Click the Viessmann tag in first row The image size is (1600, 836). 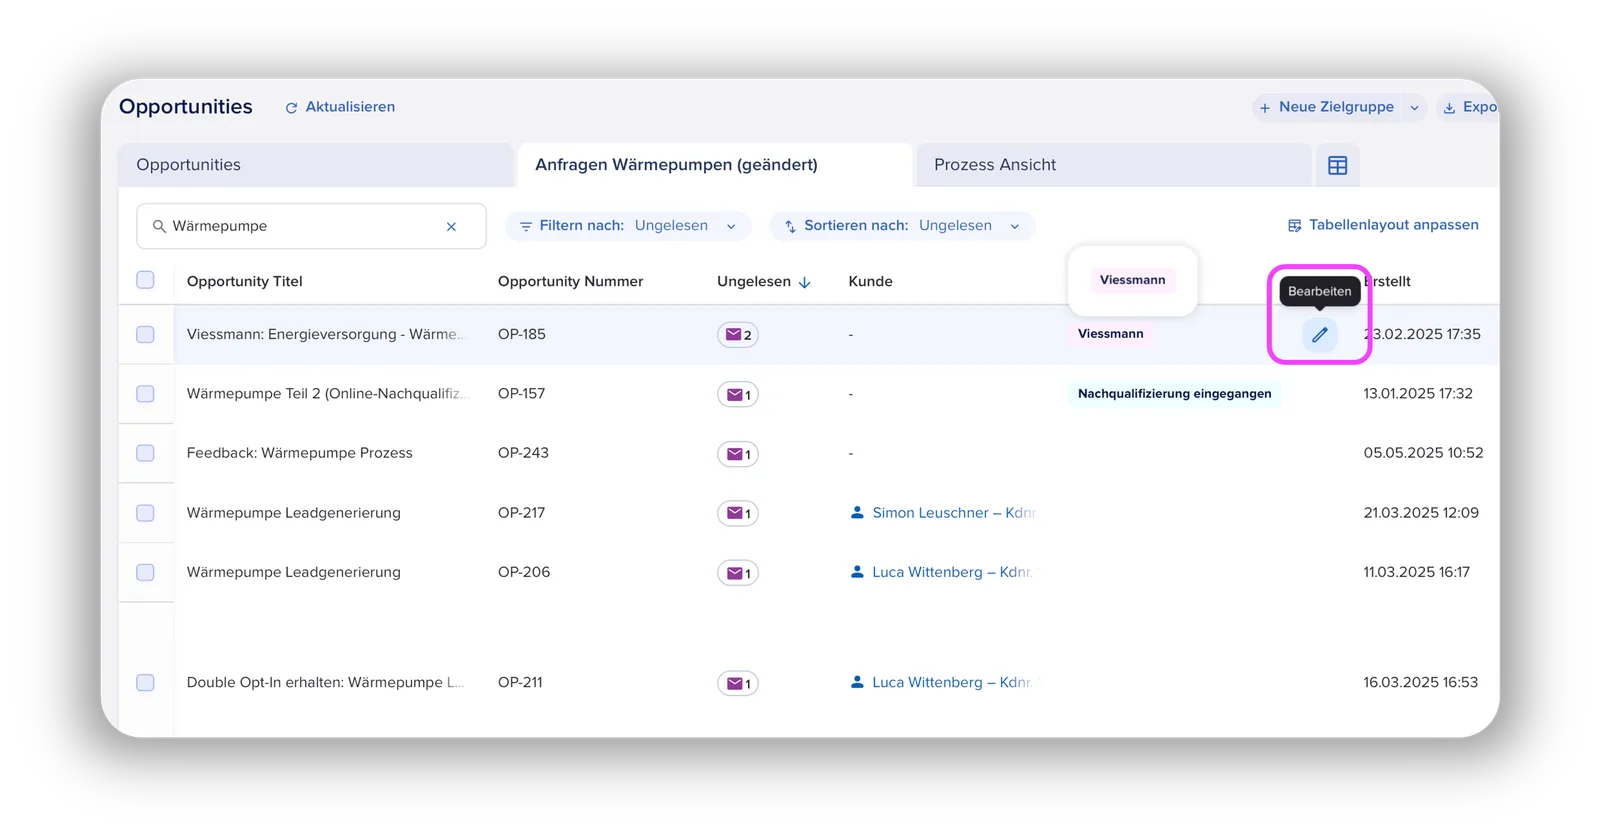point(1110,334)
